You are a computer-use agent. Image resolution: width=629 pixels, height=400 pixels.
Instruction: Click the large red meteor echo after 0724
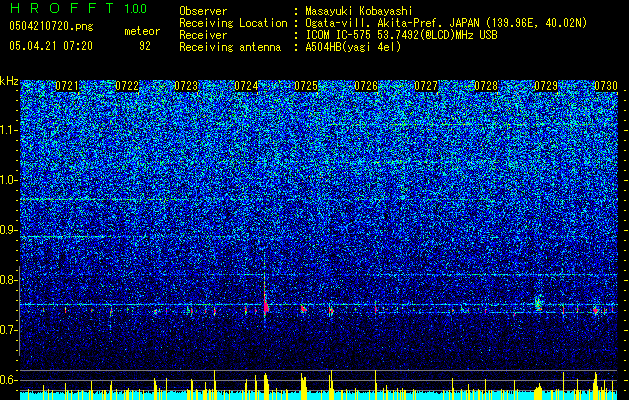click(266, 305)
